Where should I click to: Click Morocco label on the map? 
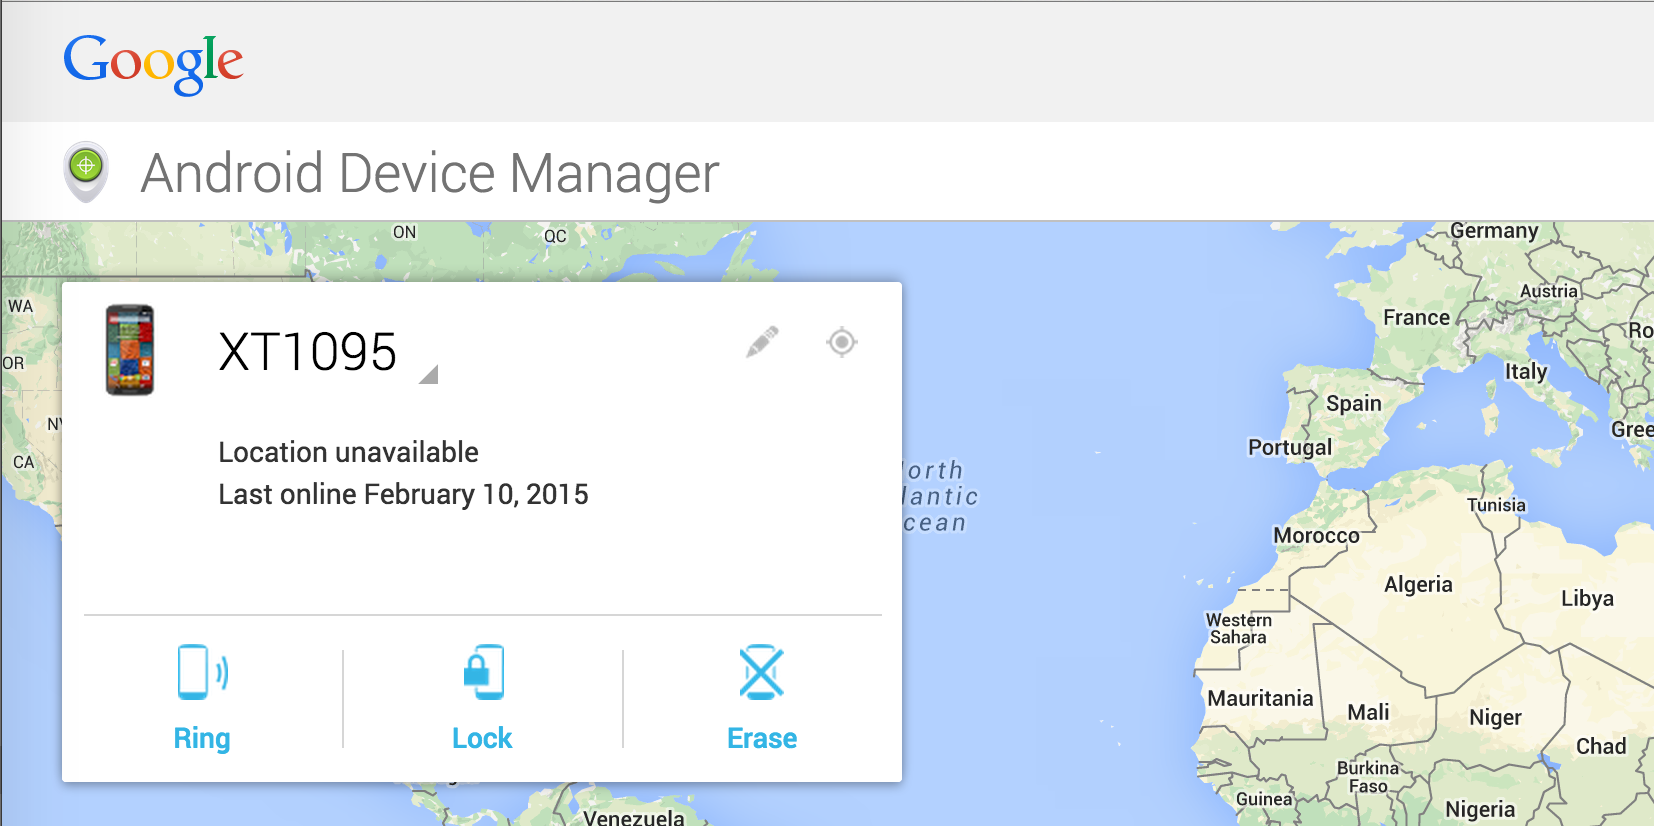coord(1316,535)
